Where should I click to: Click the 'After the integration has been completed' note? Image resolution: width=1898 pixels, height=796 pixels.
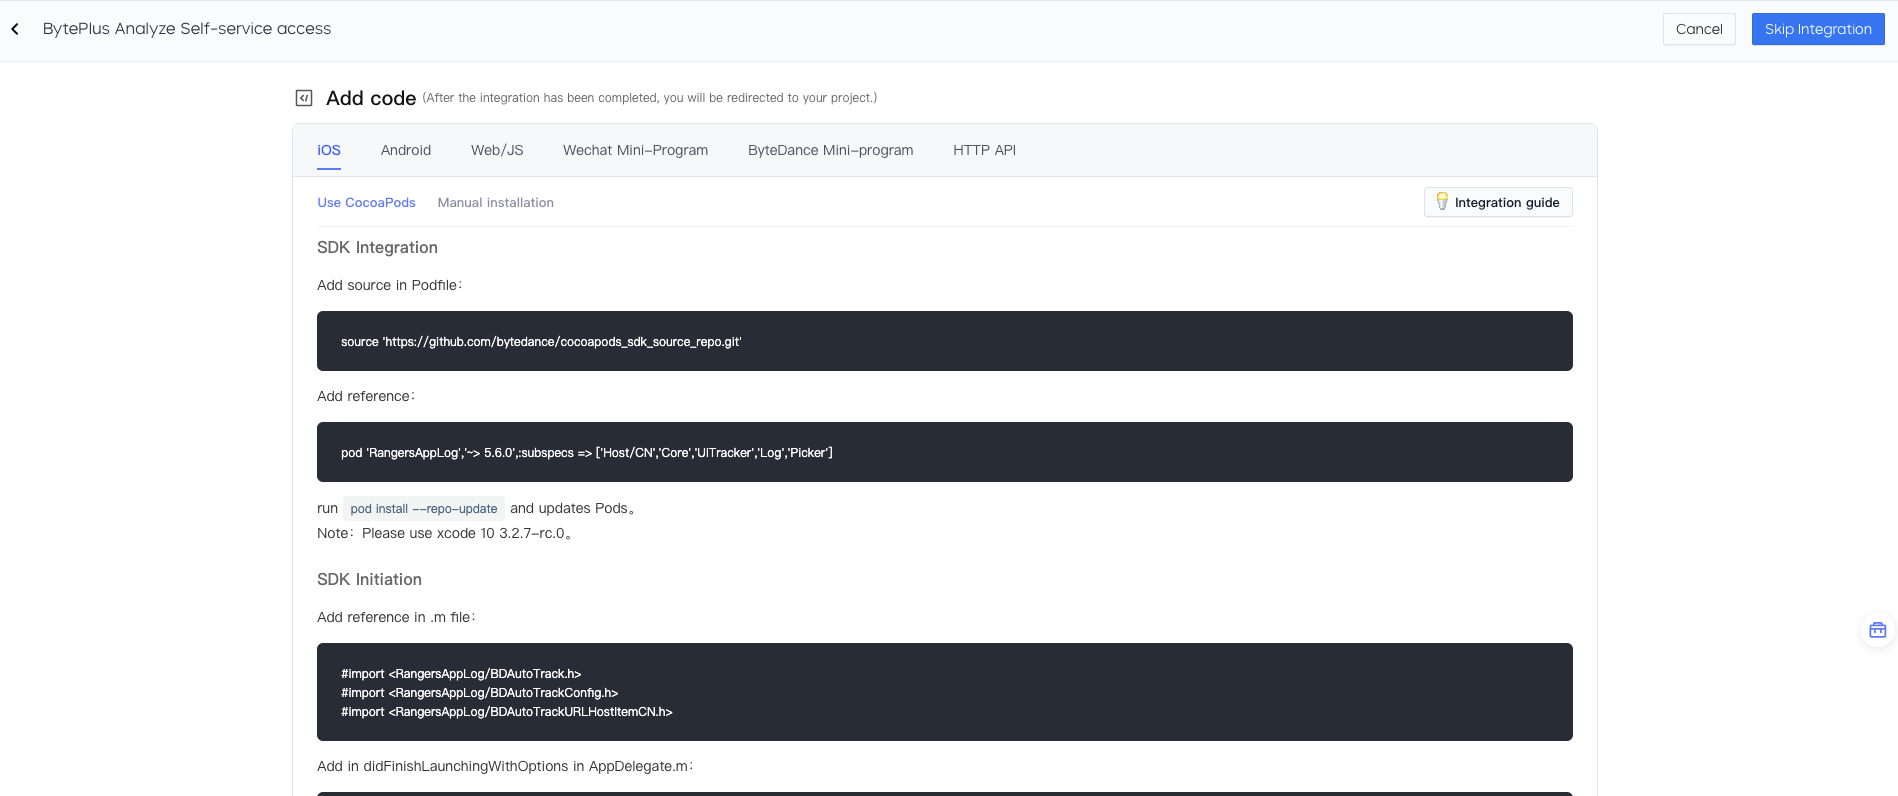(650, 98)
